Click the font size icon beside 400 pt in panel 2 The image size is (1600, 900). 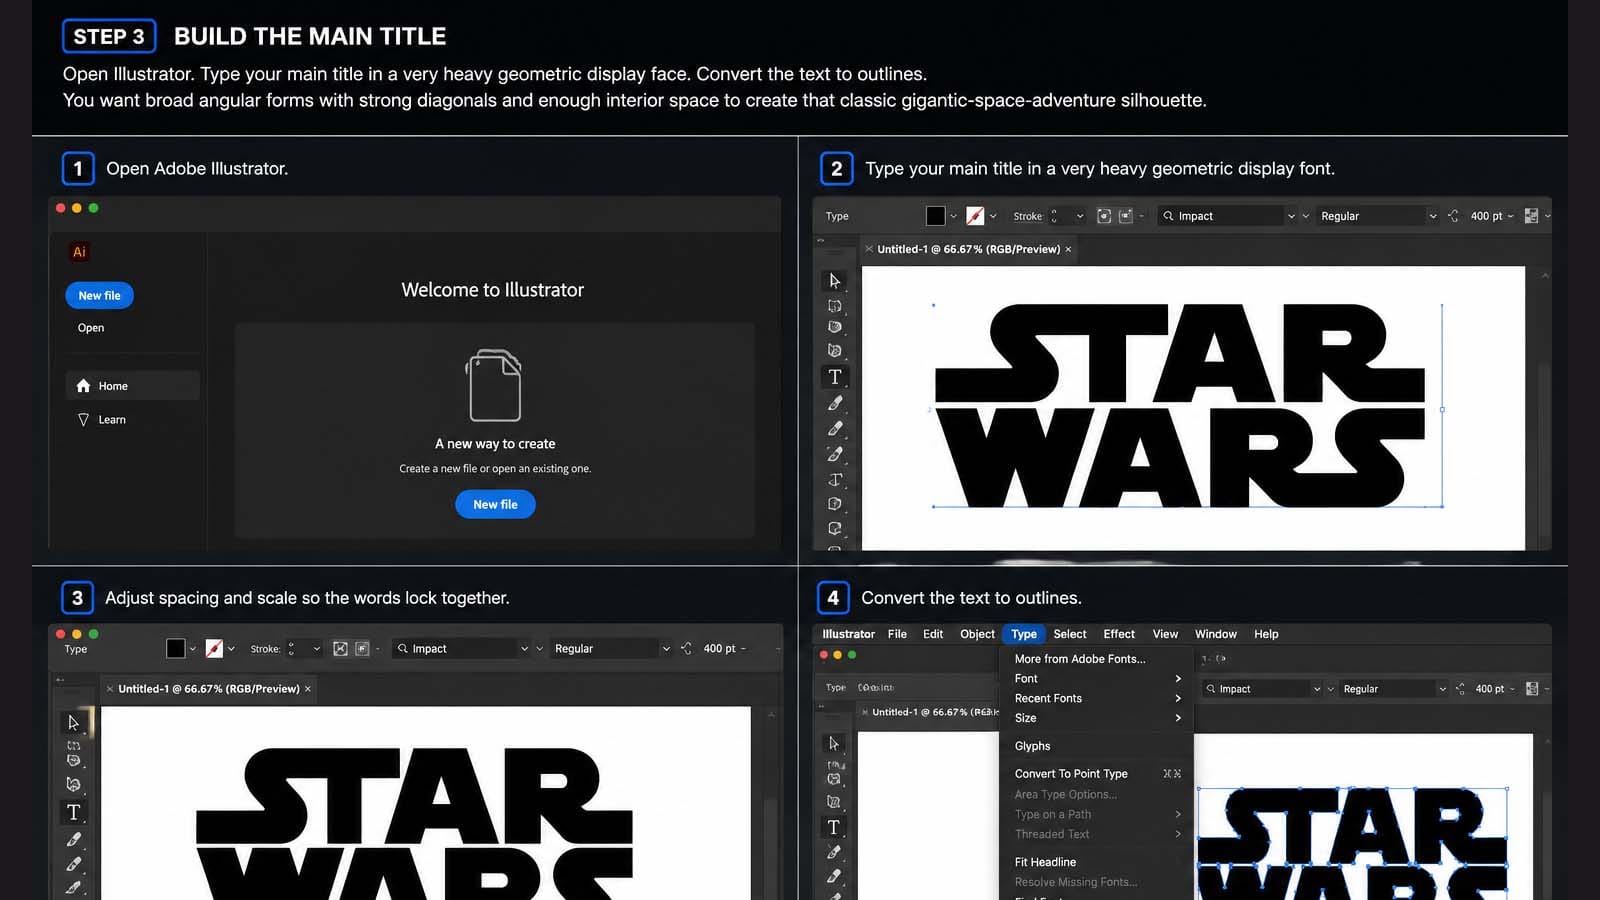[1453, 216]
